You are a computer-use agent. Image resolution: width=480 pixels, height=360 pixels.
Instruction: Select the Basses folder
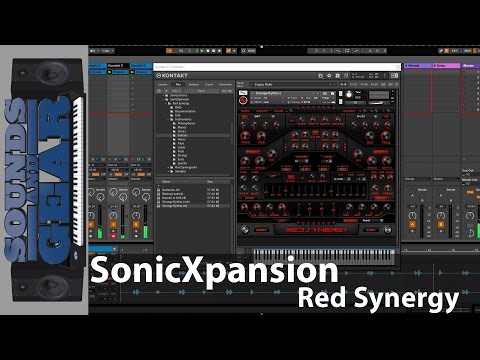click(x=182, y=127)
